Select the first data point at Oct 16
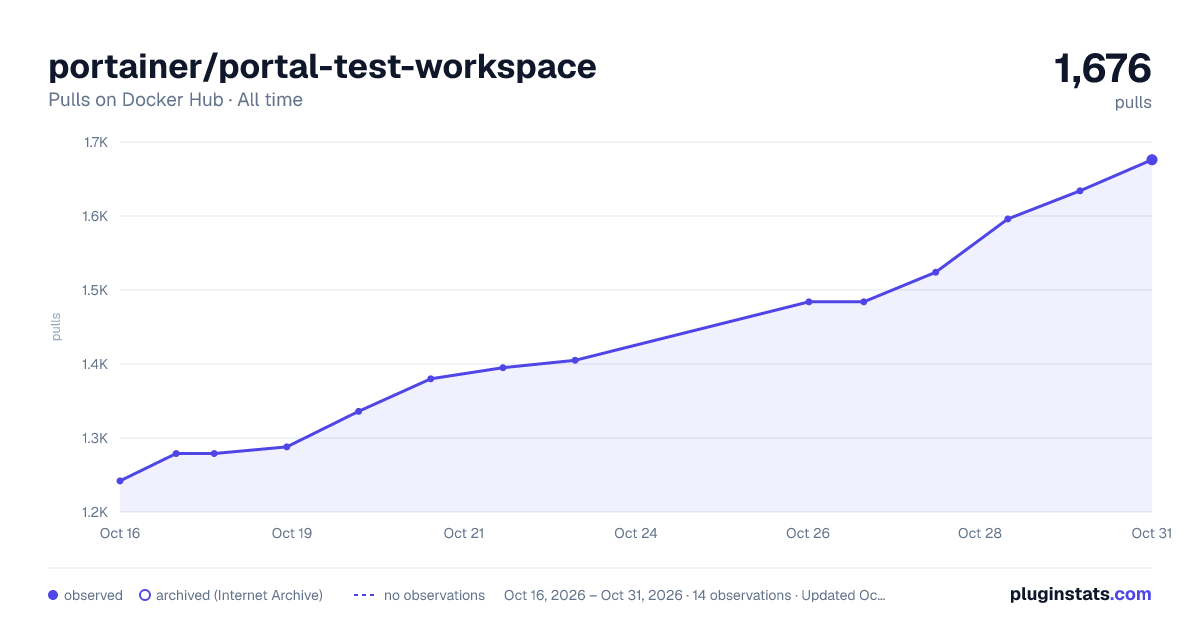1200x630 pixels. (120, 481)
